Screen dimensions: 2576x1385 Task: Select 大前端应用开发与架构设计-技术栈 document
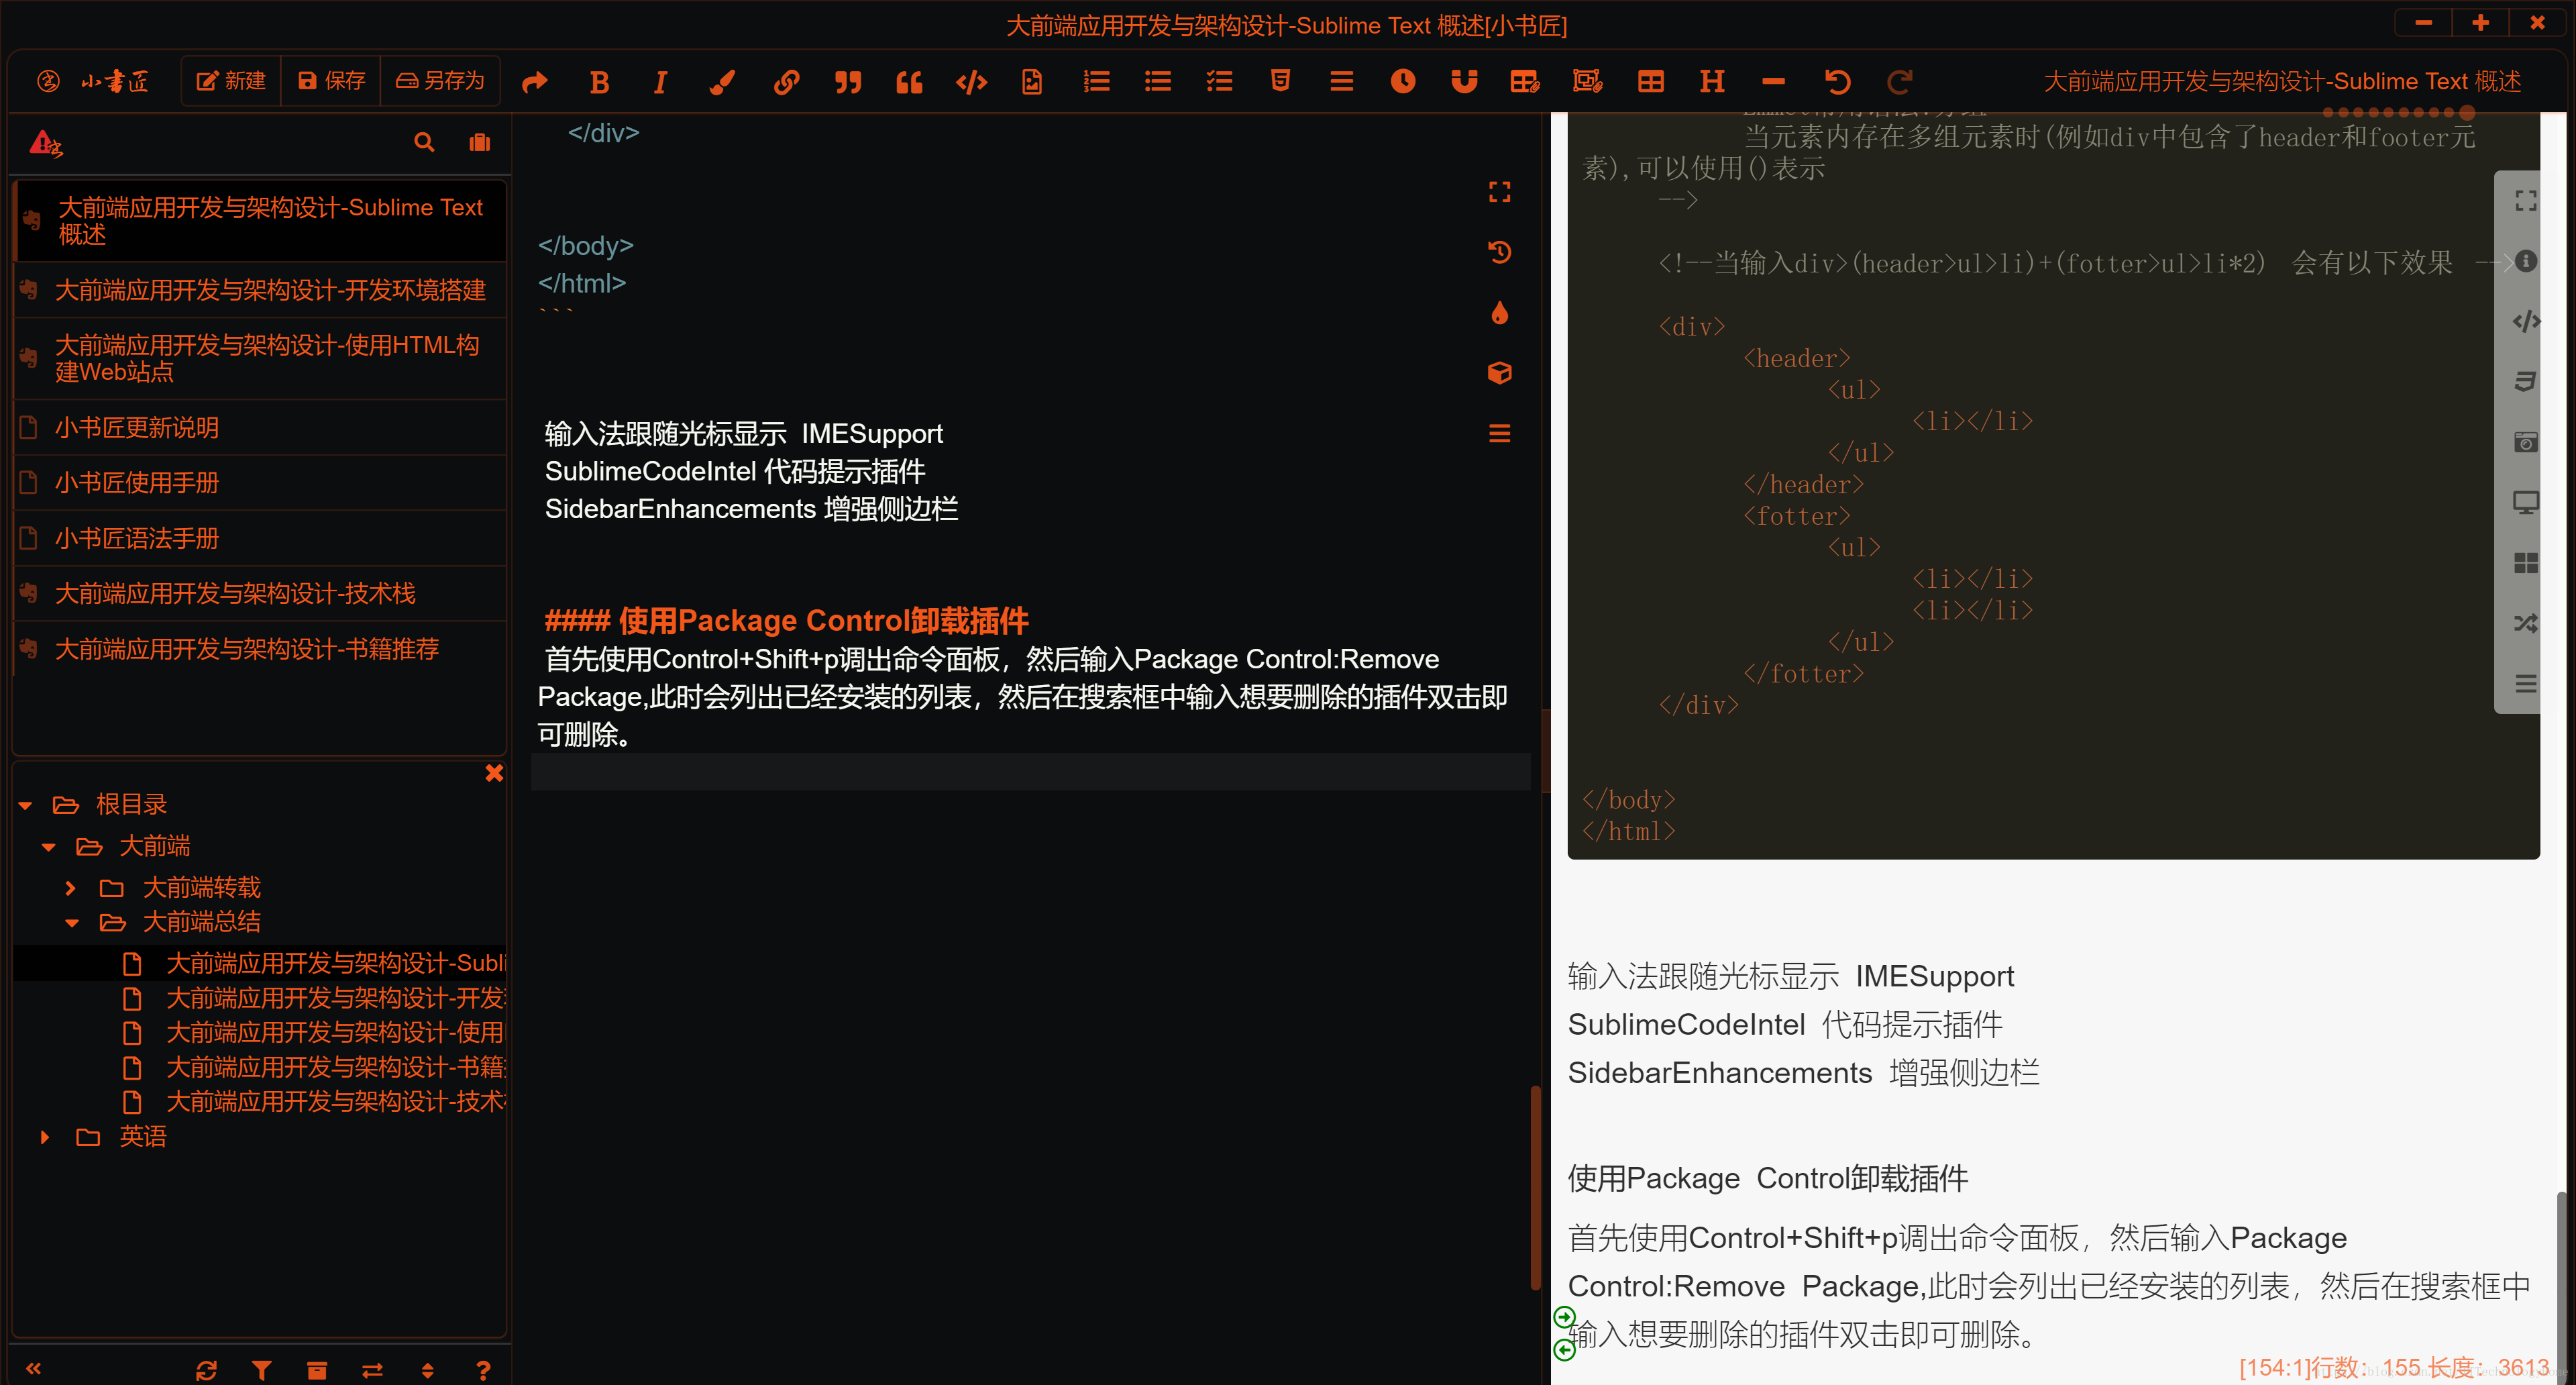(x=235, y=594)
